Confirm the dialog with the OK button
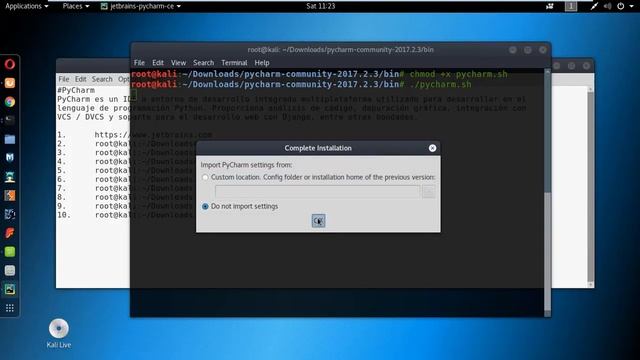Viewport: 640px width, 360px height. (x=318, y=221)
